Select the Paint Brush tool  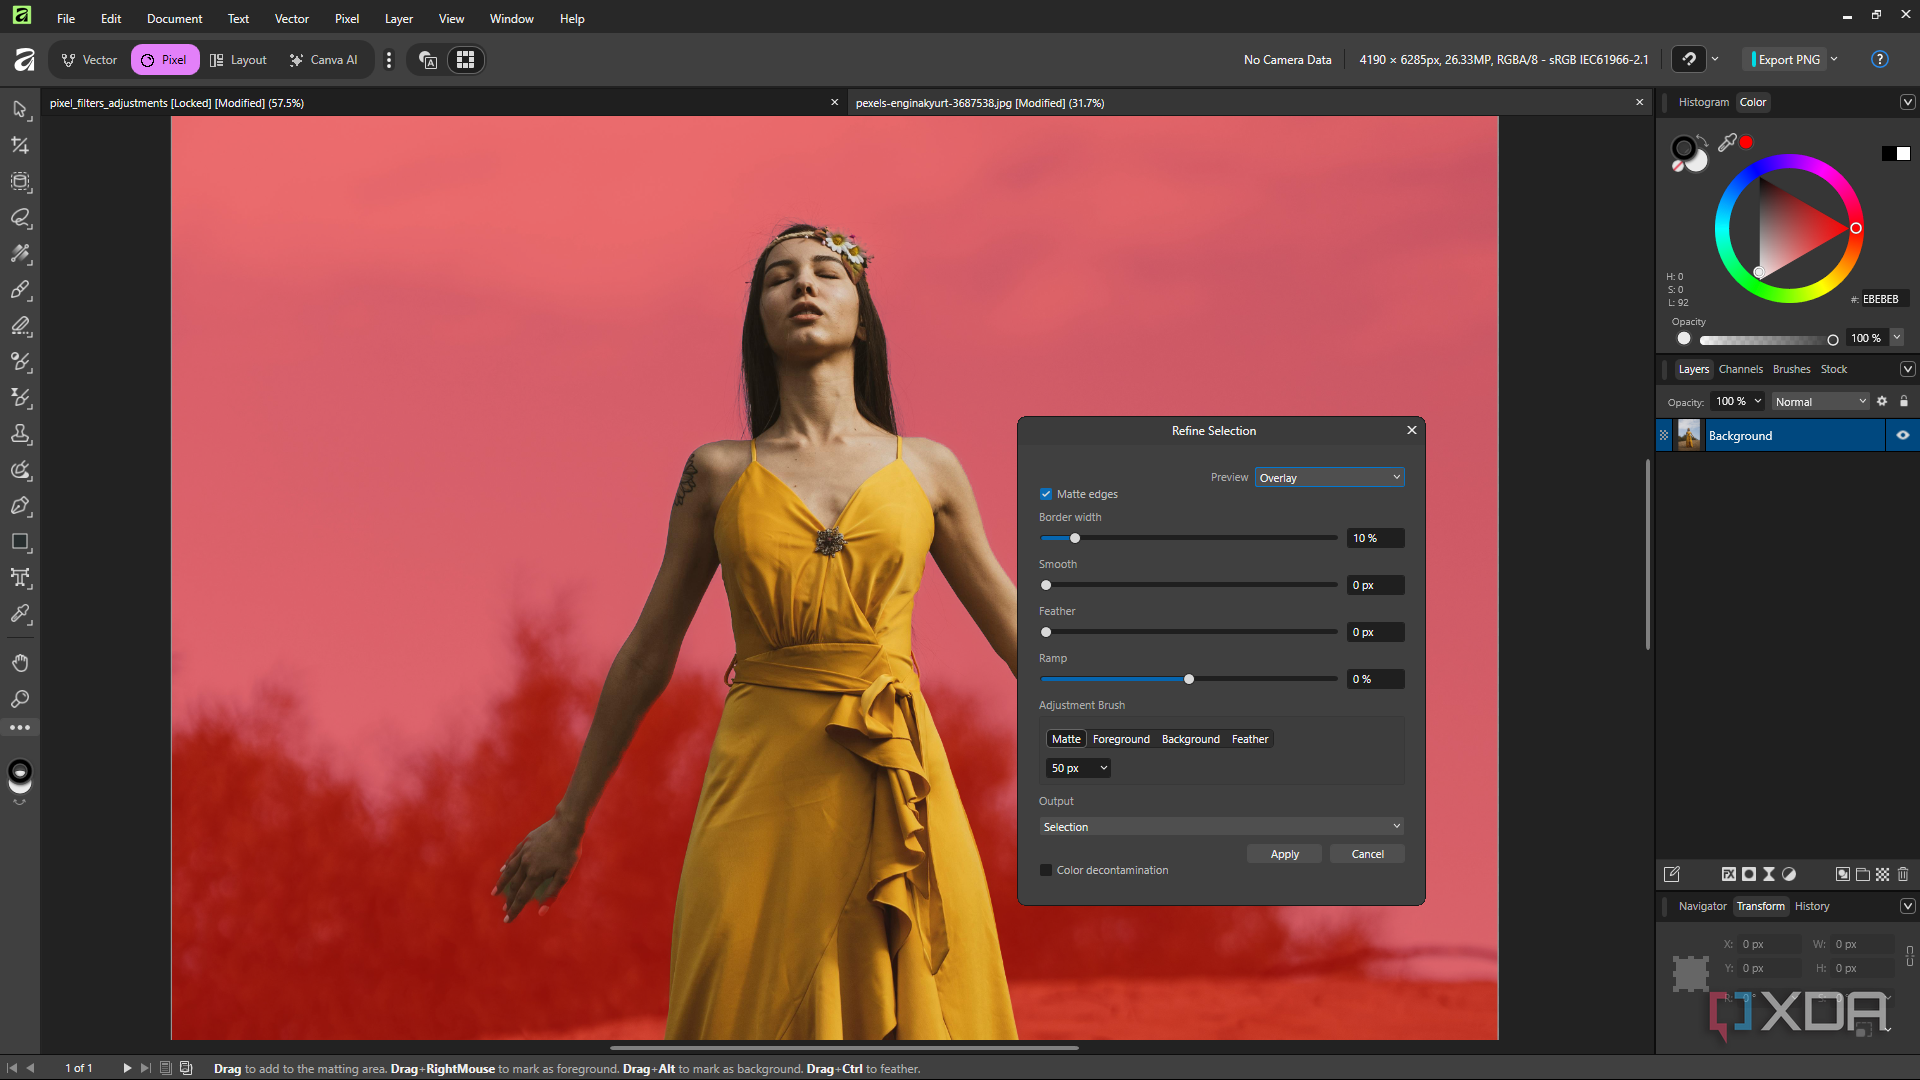pyautogui.click(x=20, y=290)
